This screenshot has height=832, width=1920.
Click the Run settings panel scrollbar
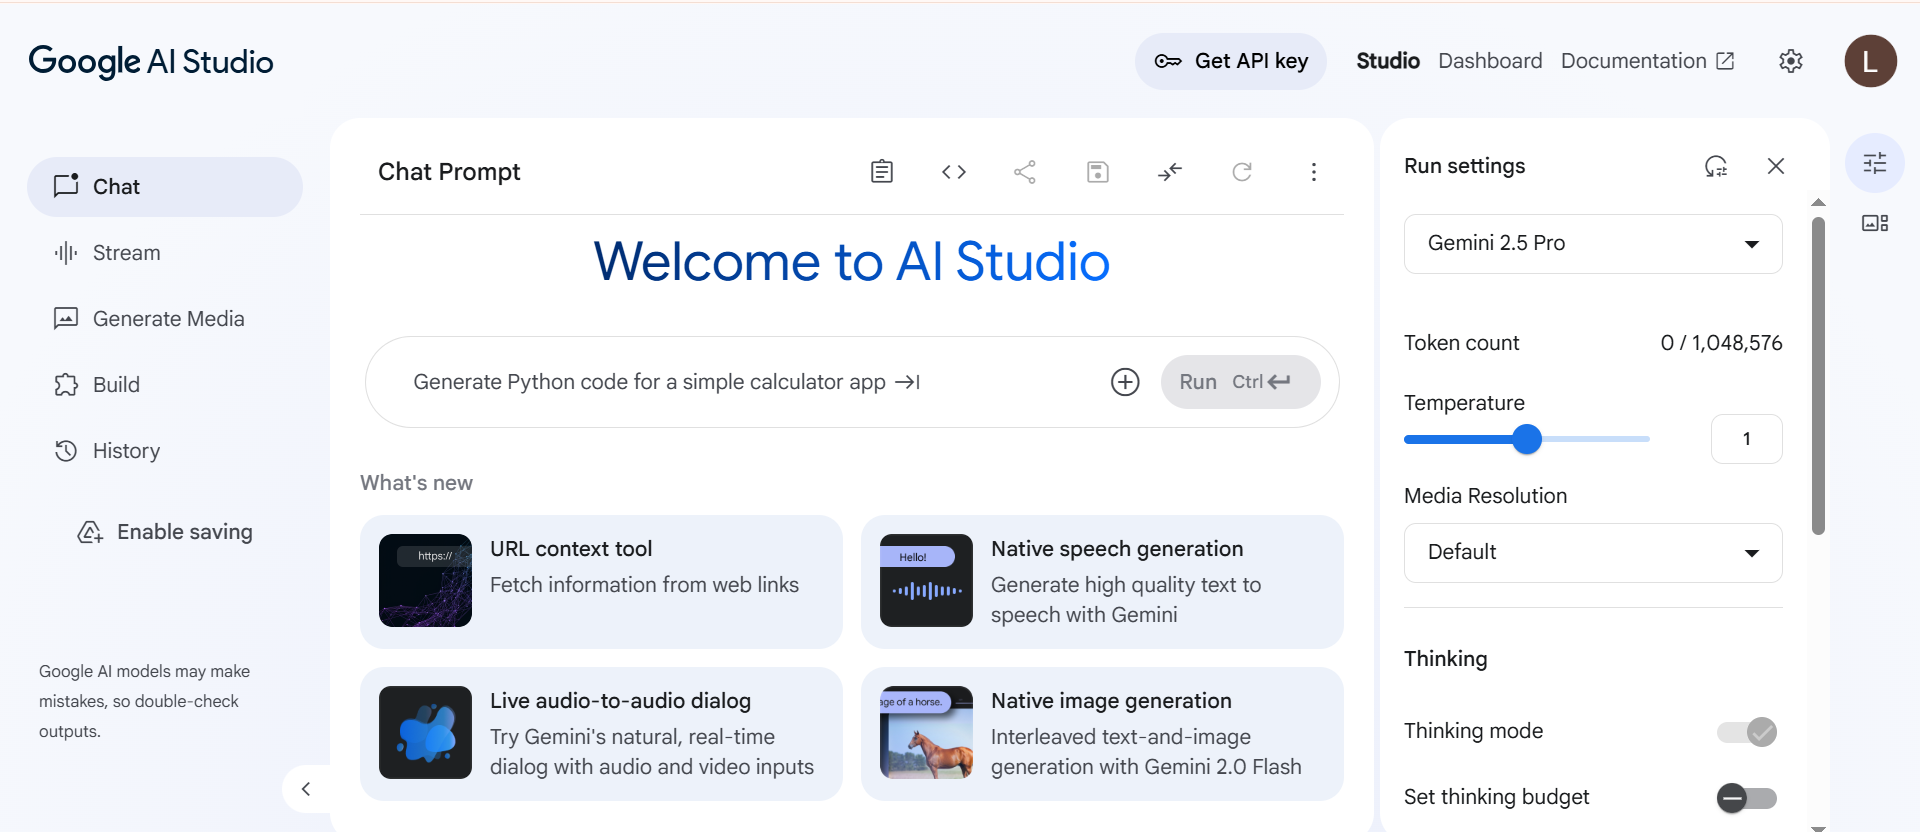[x=1819, y=375]
